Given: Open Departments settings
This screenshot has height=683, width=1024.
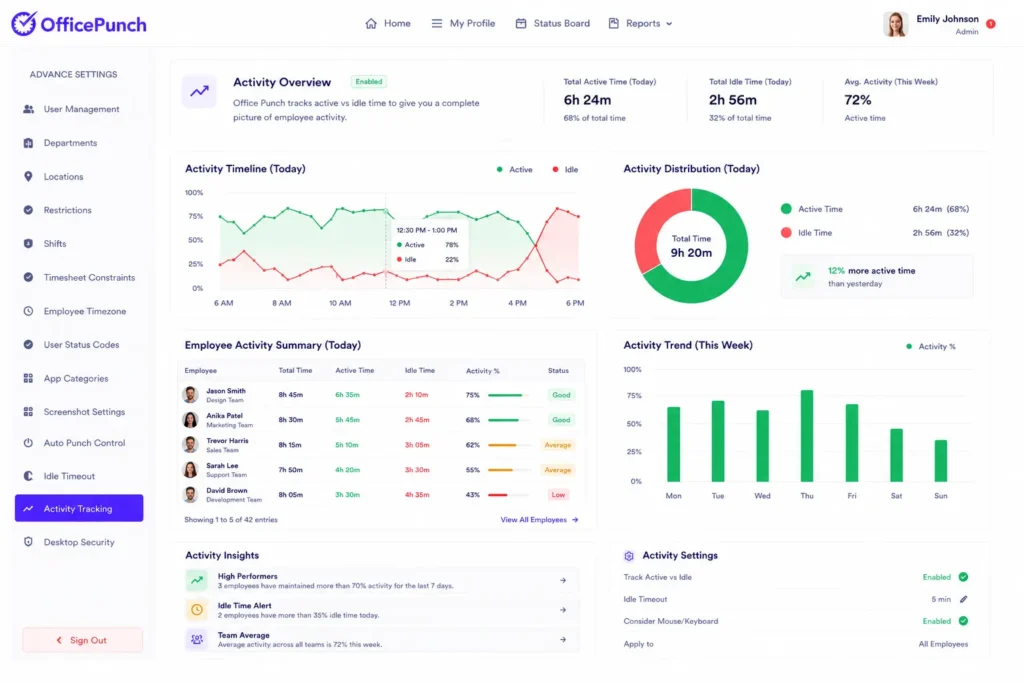Looking at the screenshot, I should [79, 143].
